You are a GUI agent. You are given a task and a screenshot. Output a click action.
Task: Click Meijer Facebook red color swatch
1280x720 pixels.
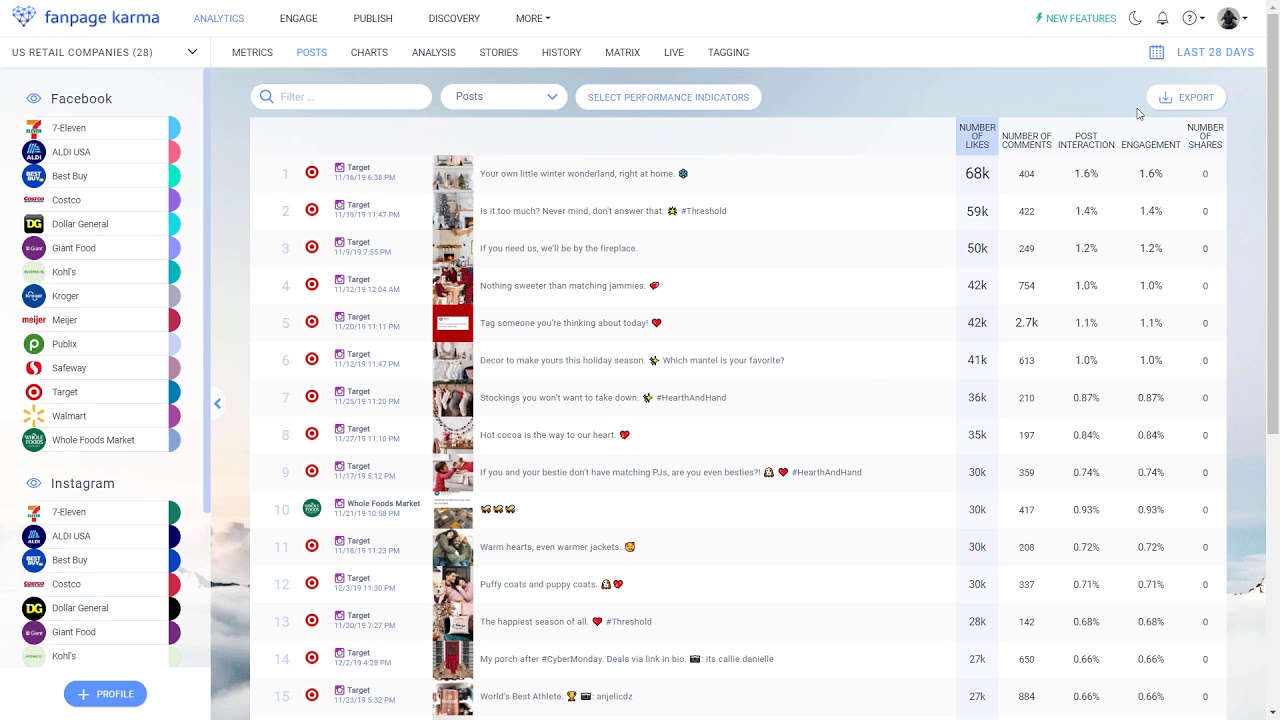174,320
